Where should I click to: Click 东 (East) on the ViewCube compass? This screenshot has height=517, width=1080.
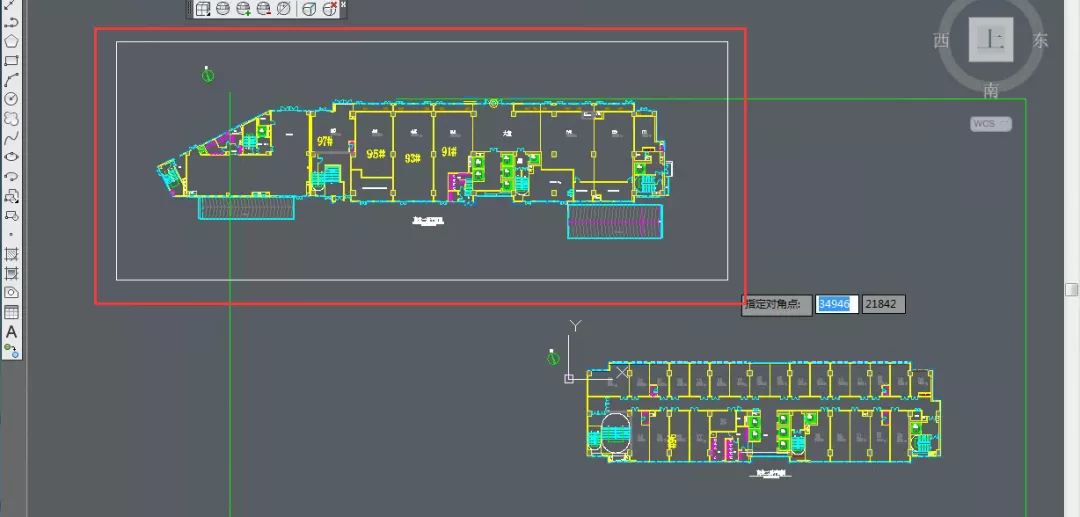point(1040,41)
